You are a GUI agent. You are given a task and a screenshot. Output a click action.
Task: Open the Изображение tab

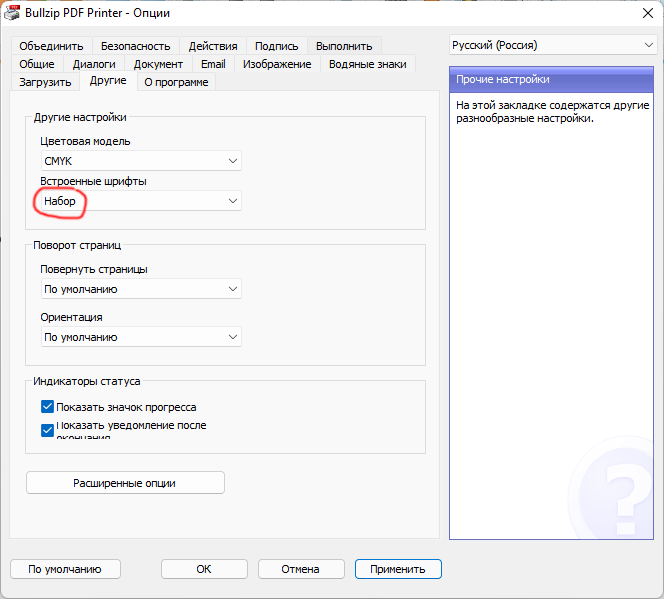pos(277,64)
